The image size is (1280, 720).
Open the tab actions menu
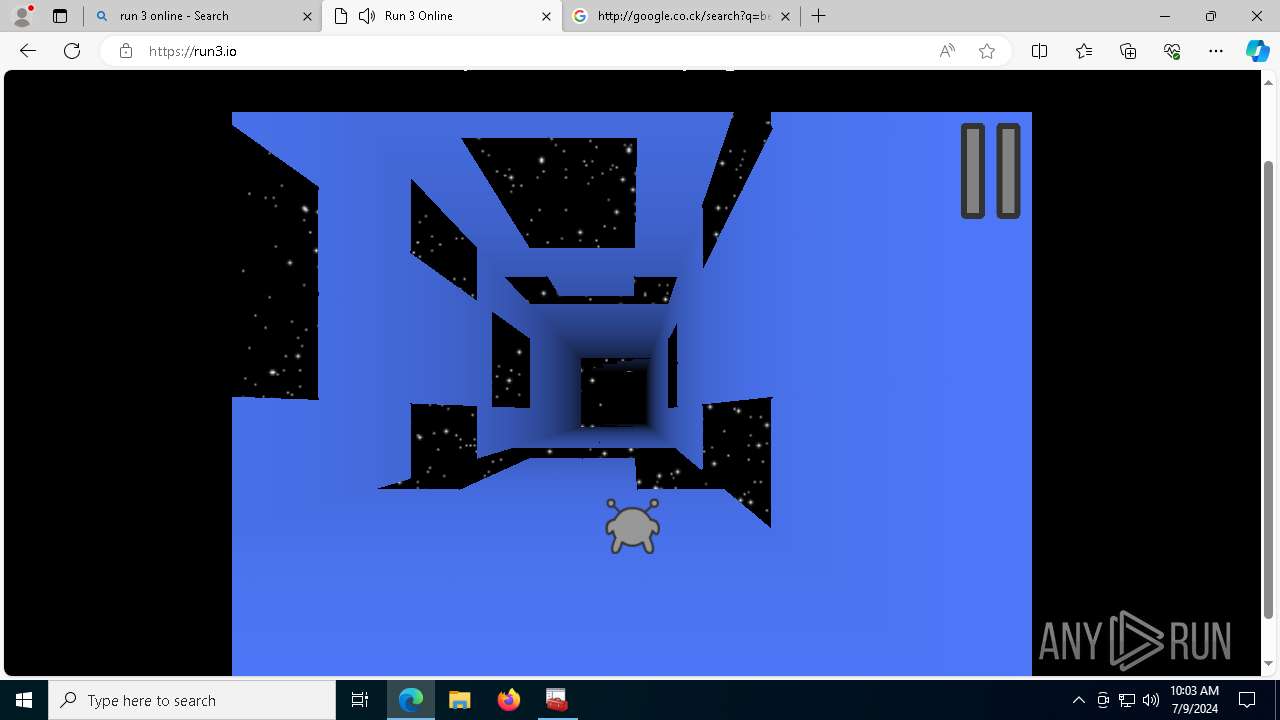[59, 16]
